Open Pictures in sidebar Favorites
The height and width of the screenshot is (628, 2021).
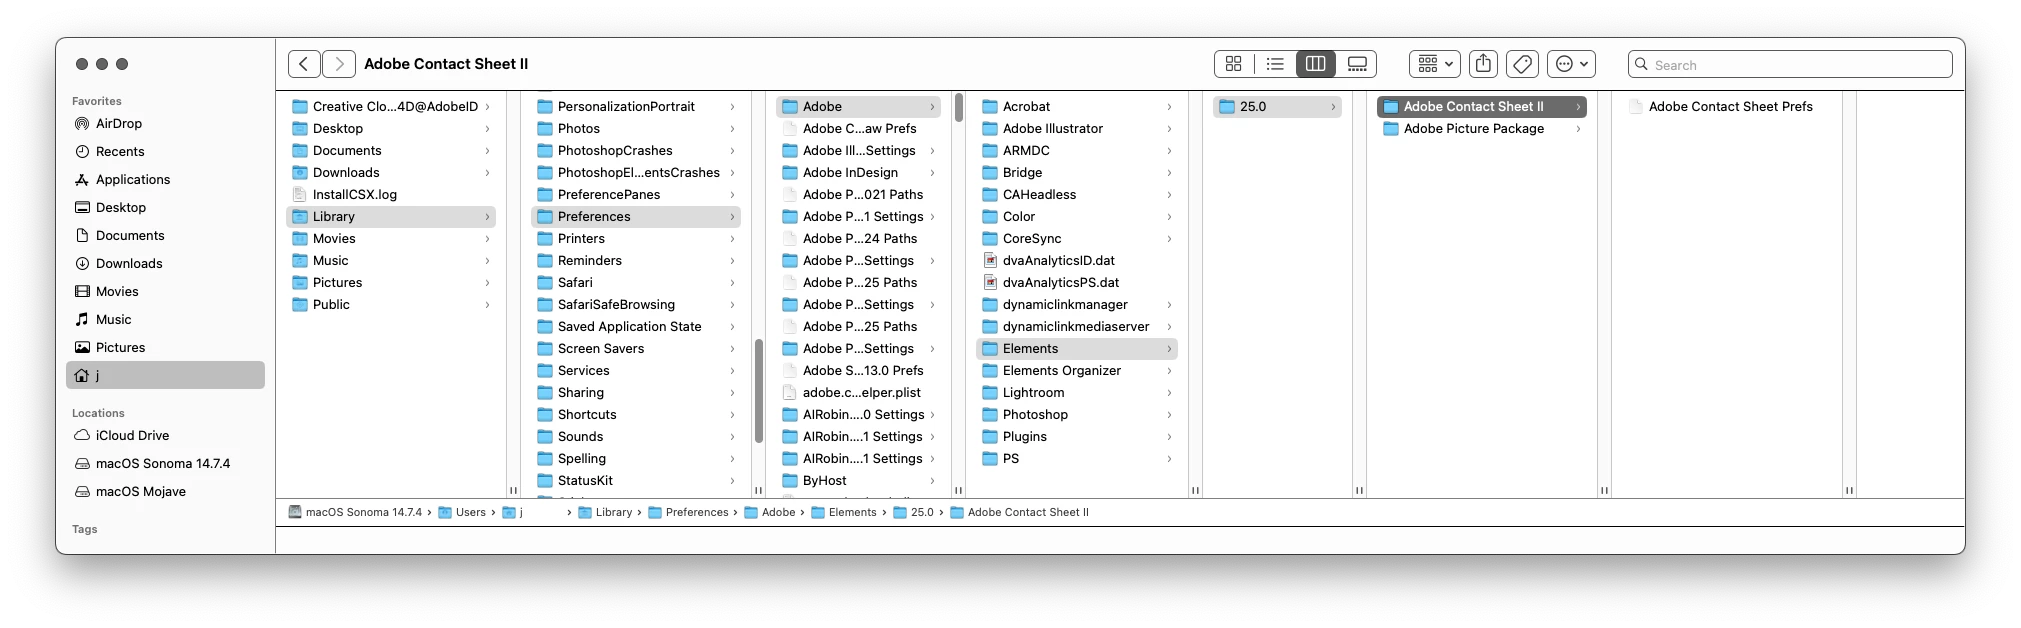[165, 348]
